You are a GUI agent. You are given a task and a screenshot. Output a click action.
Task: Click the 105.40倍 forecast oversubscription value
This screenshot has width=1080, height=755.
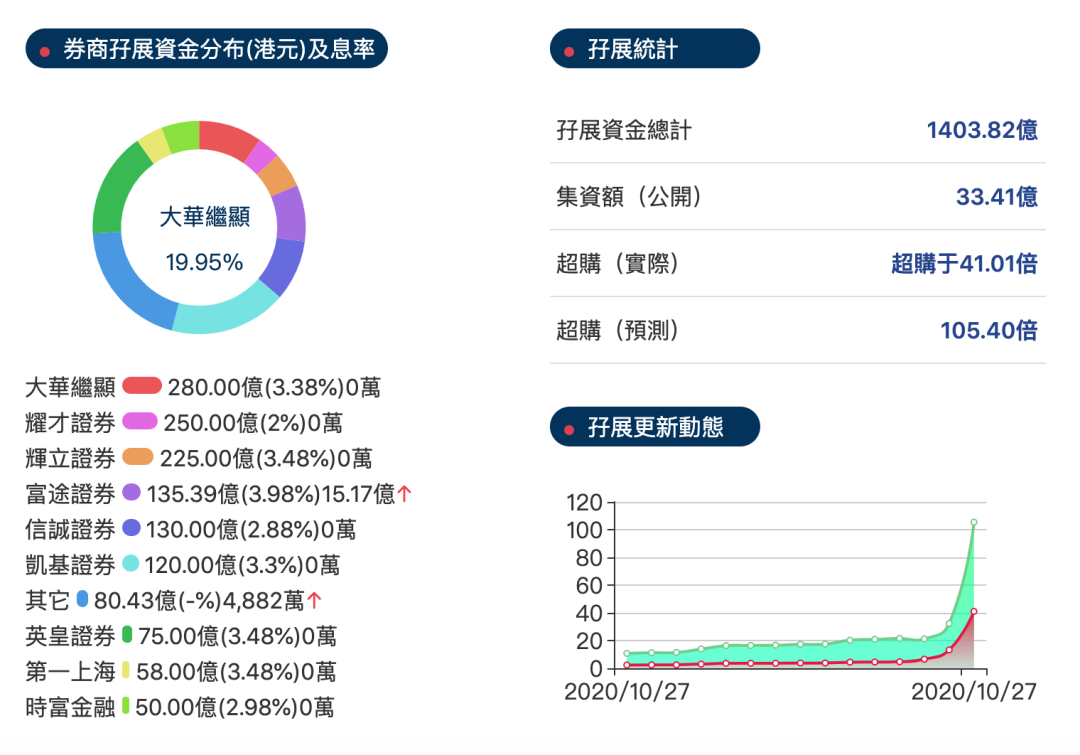tap(988, 330)
